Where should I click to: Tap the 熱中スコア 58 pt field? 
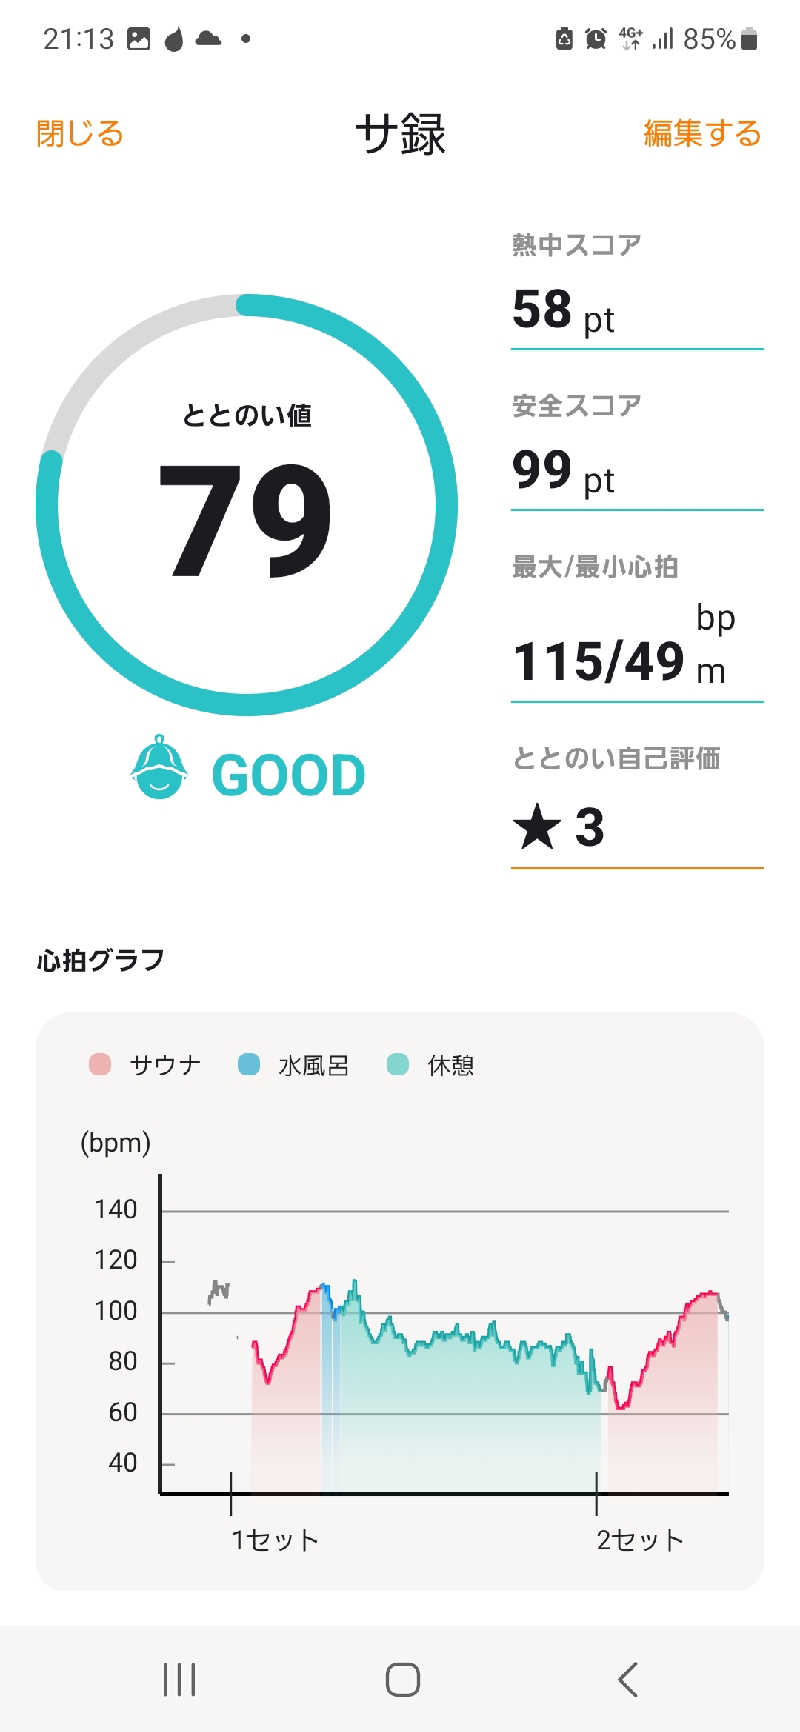pos(637,291)
